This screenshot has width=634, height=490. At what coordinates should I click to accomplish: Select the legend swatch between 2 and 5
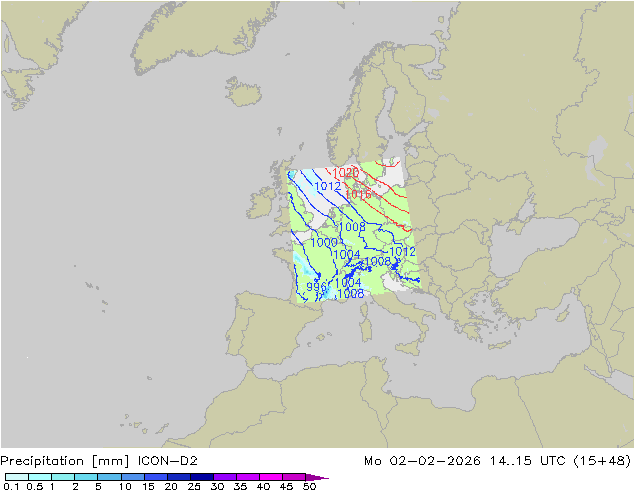coord(86,477)
